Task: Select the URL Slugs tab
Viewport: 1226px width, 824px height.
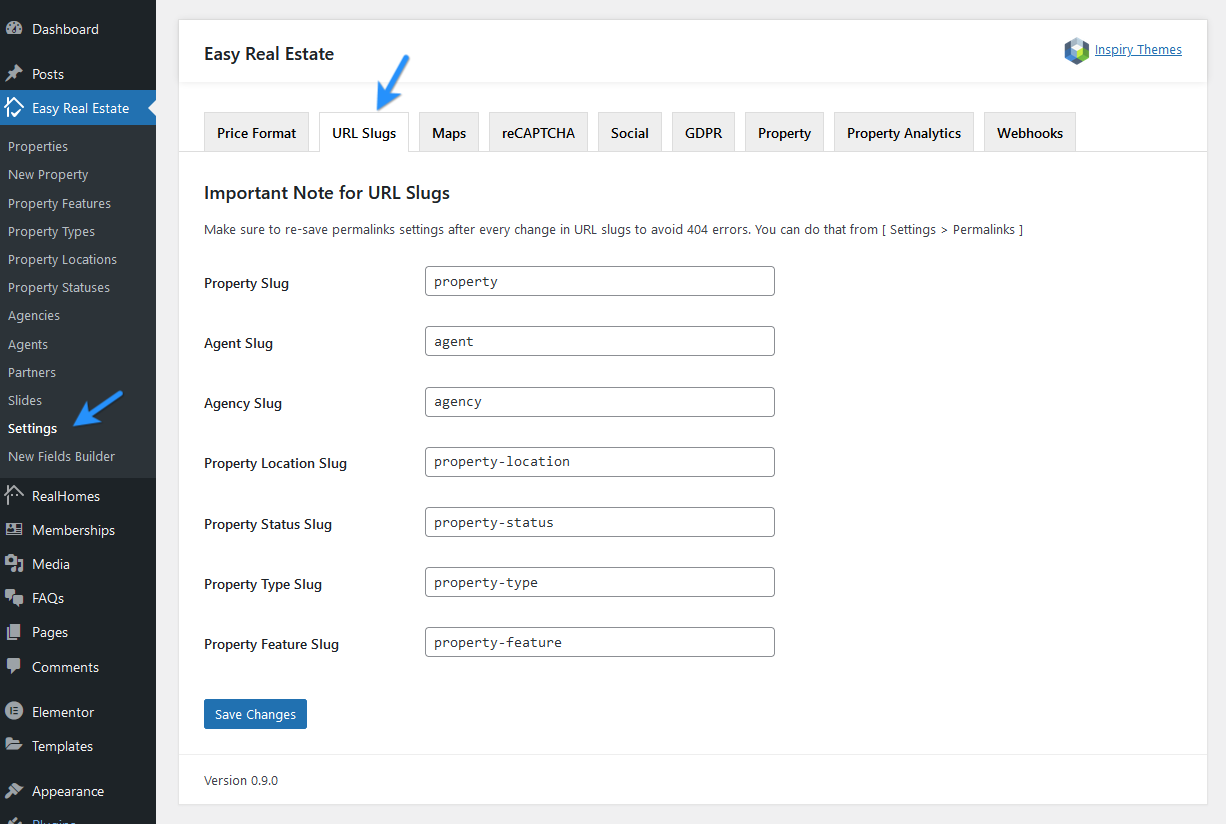Action: tap(364, 133)
